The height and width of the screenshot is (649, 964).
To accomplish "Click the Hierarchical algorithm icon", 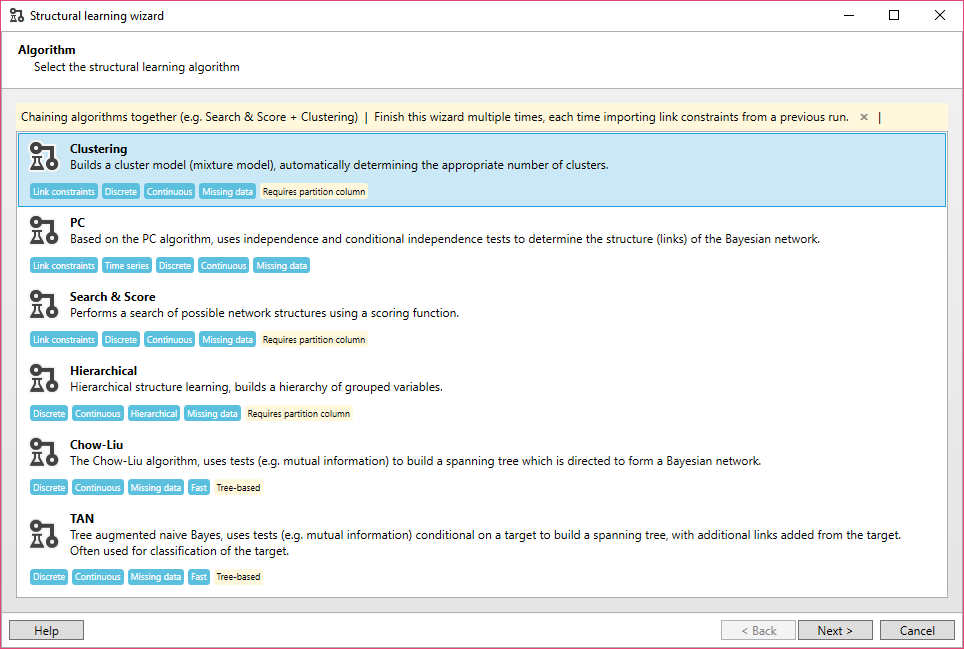I will click(x=42, y=379).
